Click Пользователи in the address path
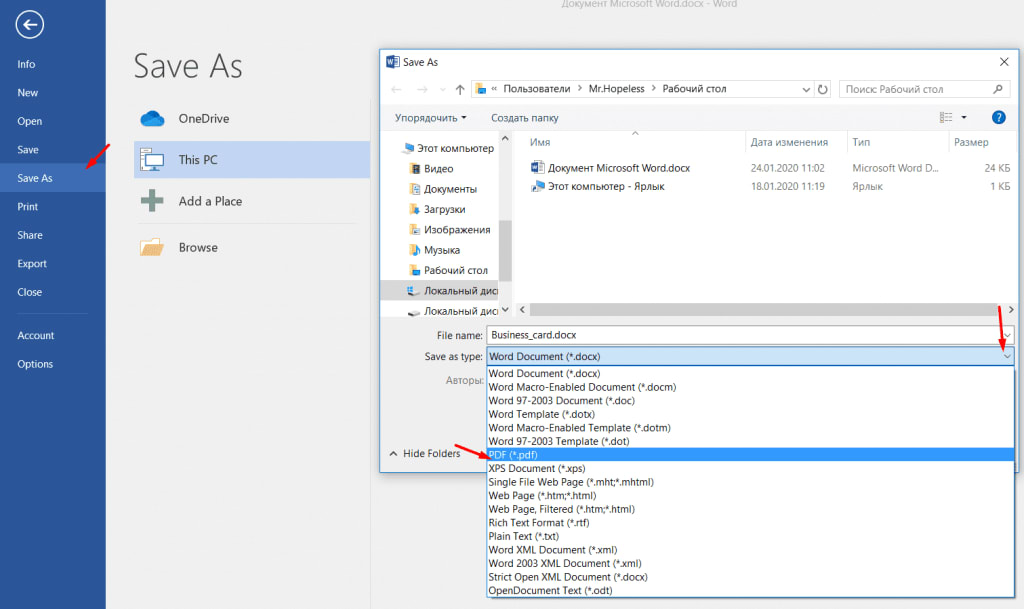 [x=536, y=89]
